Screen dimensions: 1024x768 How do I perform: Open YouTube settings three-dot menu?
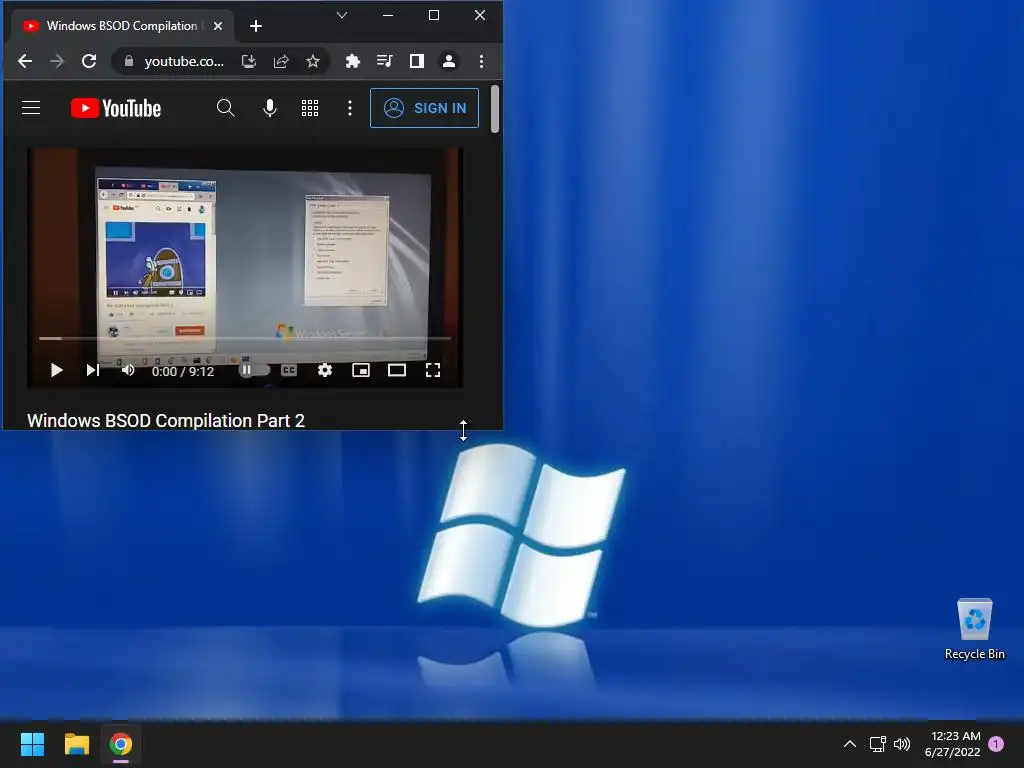click(x=350, y=108)
